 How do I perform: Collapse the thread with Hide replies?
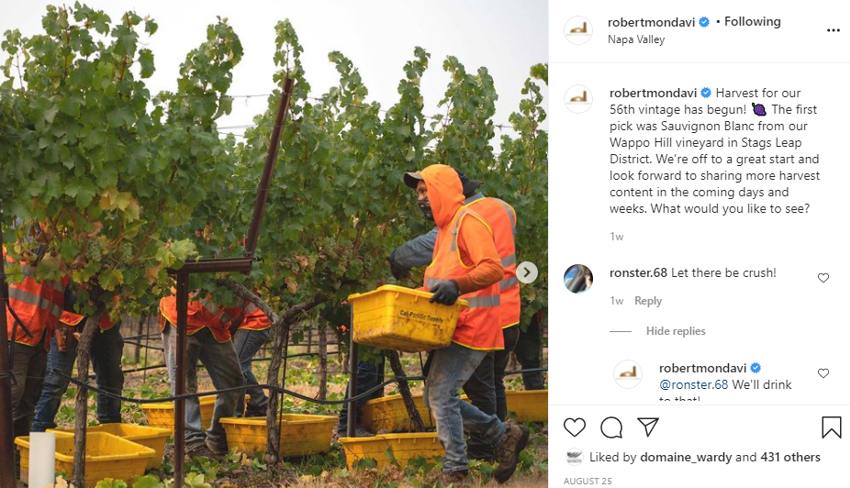[x=675, y=331]
